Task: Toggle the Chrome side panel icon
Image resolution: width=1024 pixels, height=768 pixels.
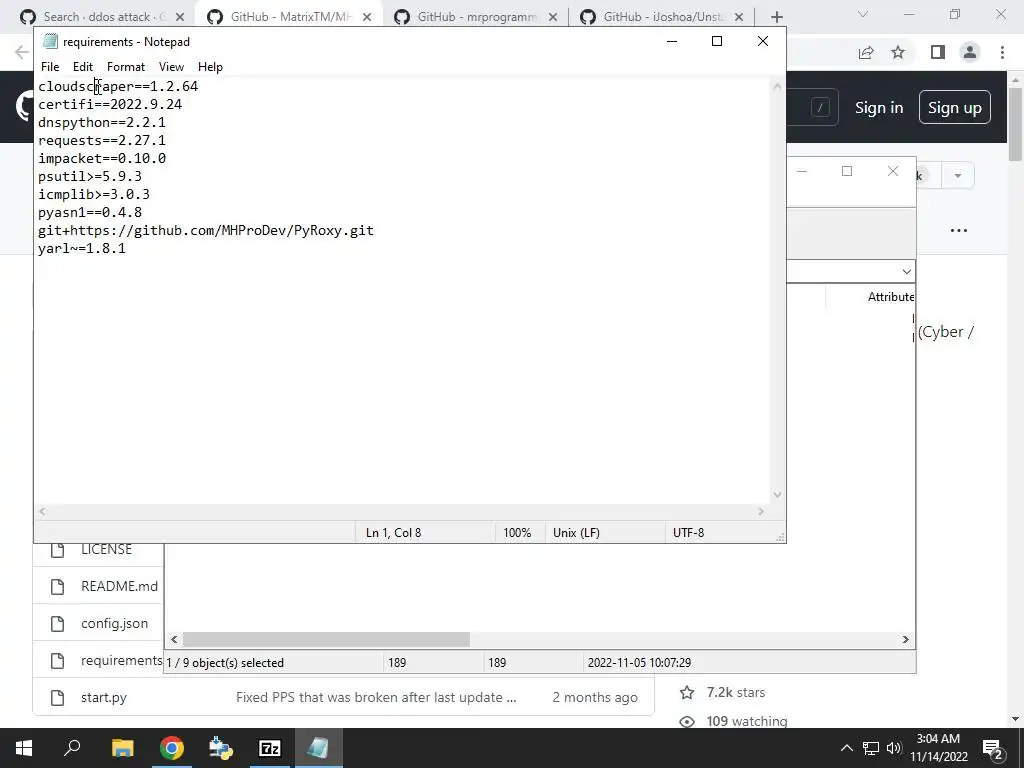Action: [x=938, y=52]
